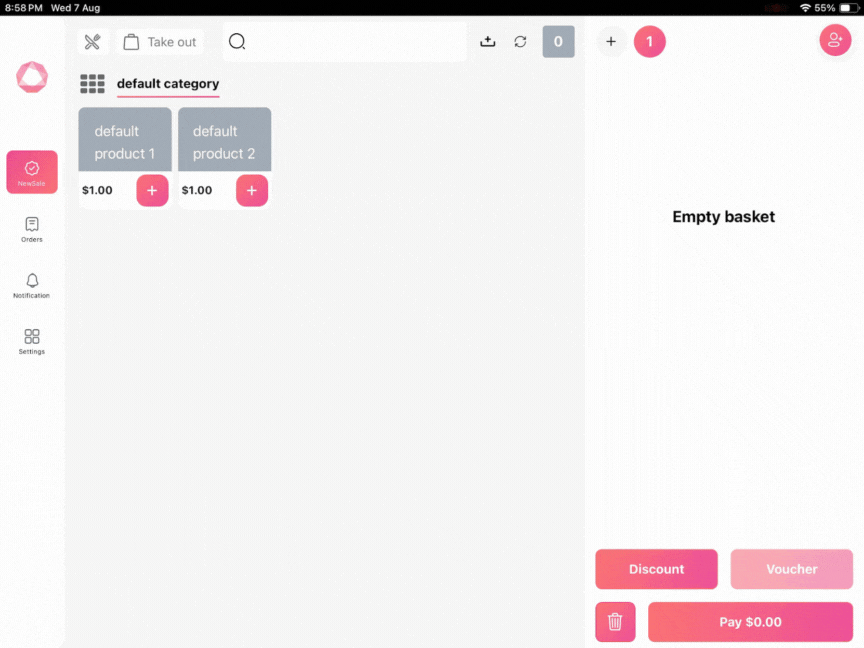Select the dine-in fork and knife icon

[92, 42]
